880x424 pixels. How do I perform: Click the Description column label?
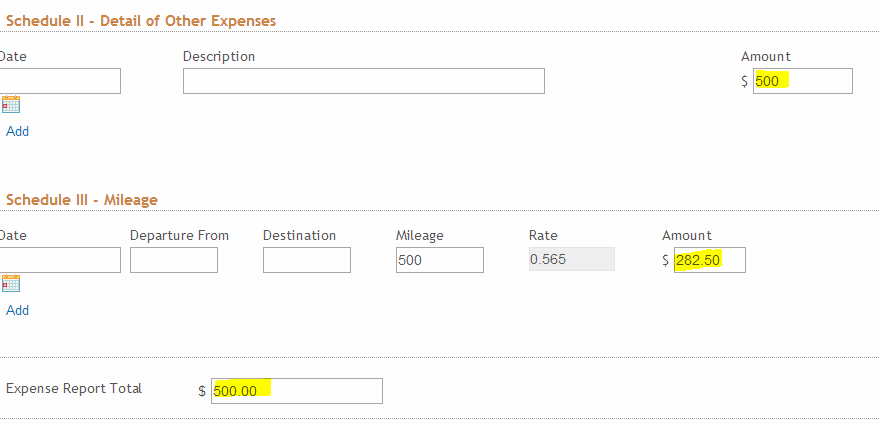click(219, 56)
